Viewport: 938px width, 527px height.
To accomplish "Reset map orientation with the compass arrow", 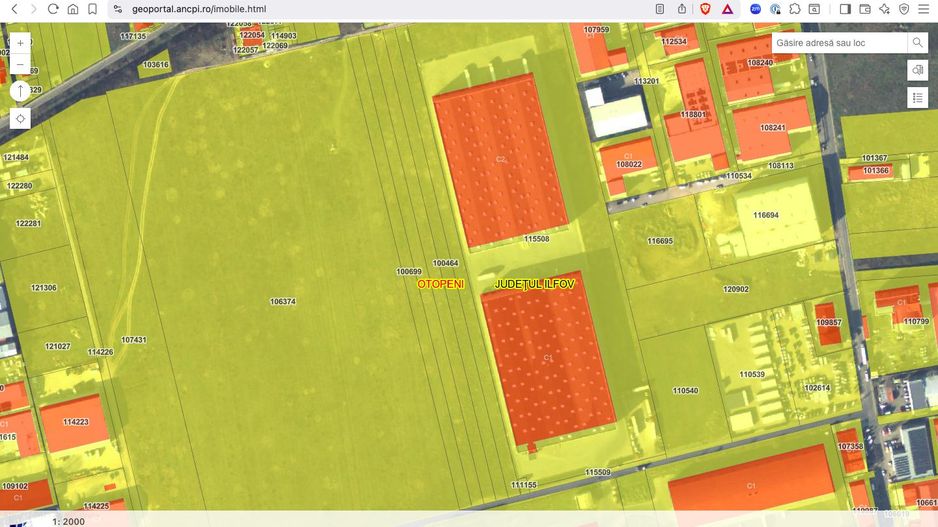I will coord(20,91).
